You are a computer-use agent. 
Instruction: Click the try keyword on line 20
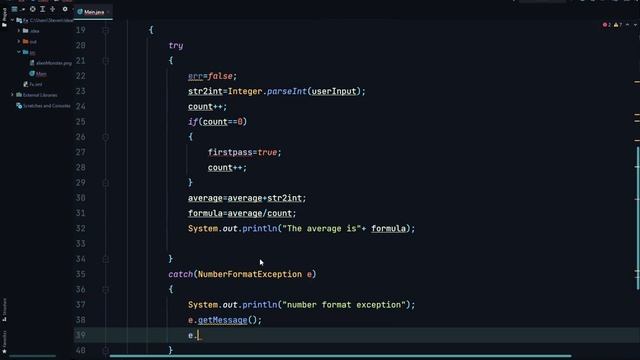coord(176,46)
